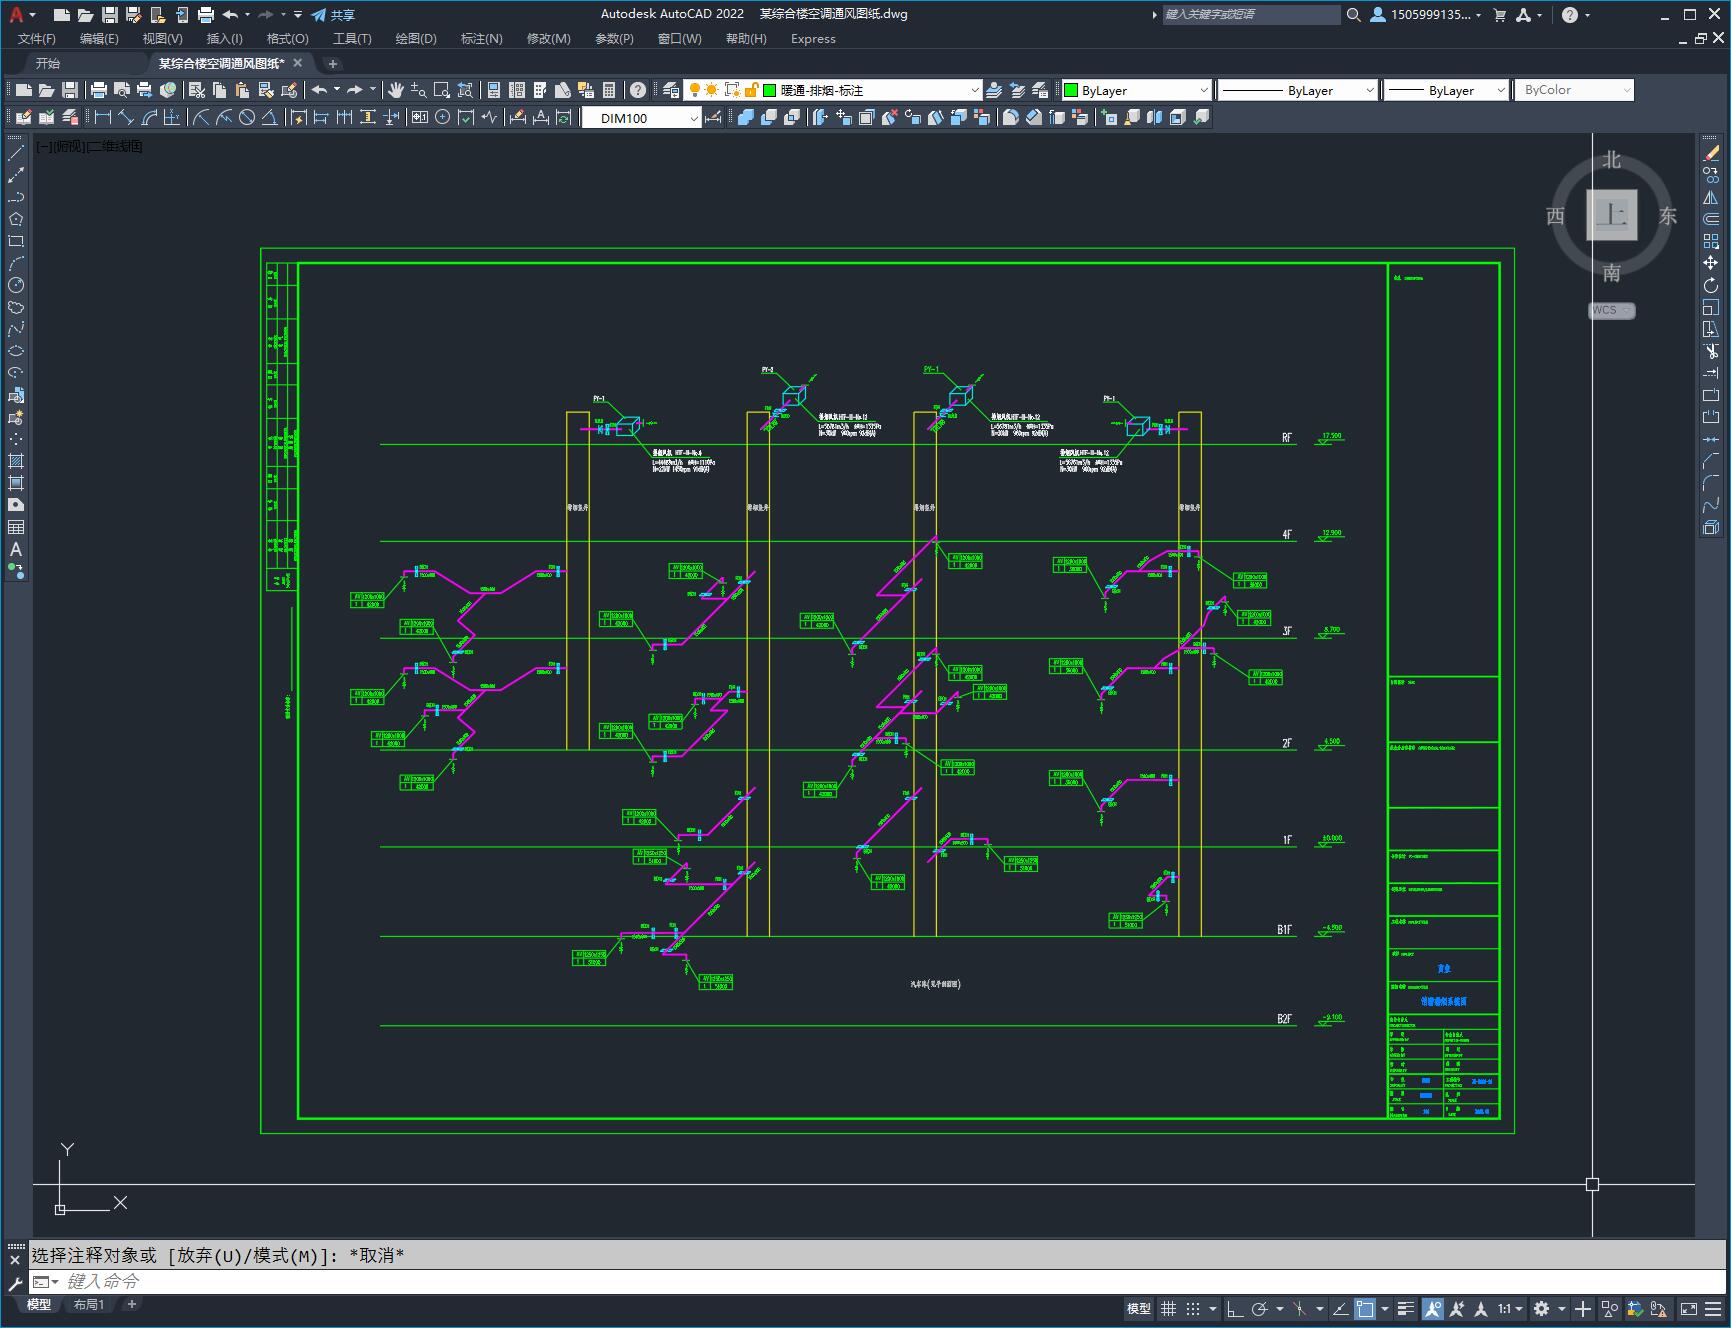Select the Hatch tool
Screen dimensions: 1731x1328
[16, 461]
